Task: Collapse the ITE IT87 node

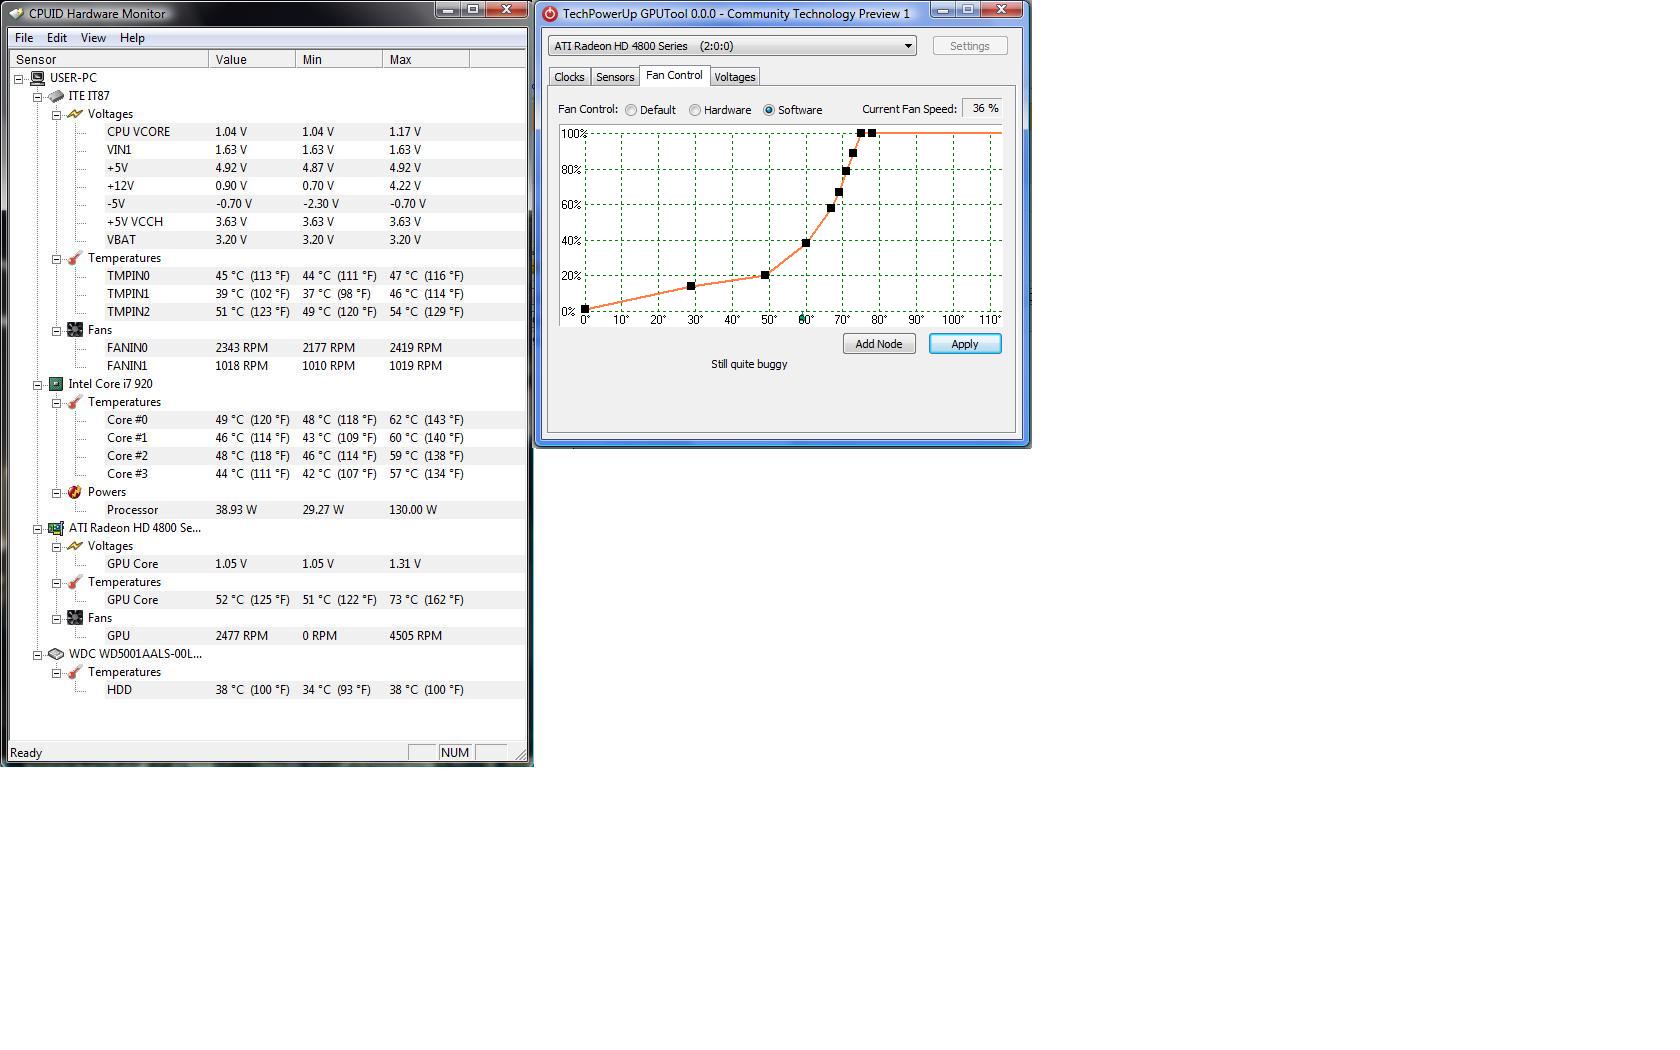Action: (38, 96)
